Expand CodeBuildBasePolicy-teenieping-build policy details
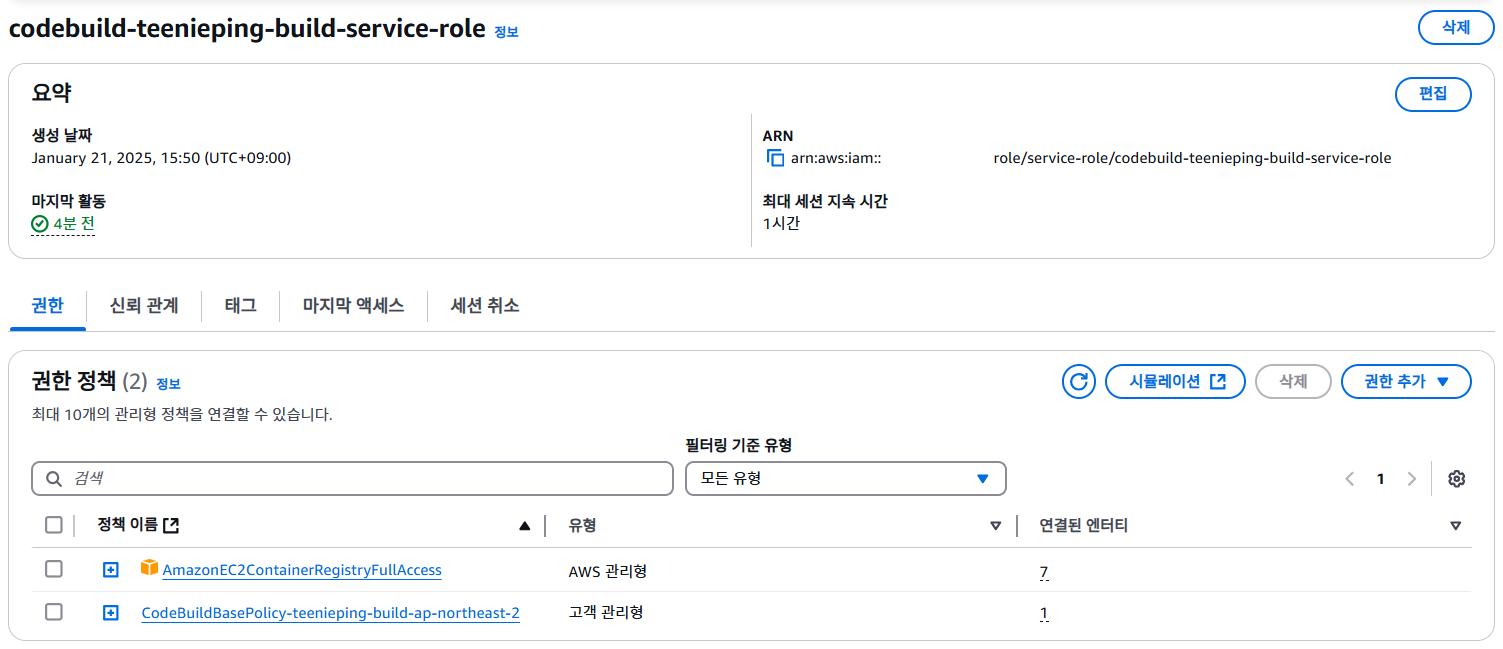 (111, 613)
